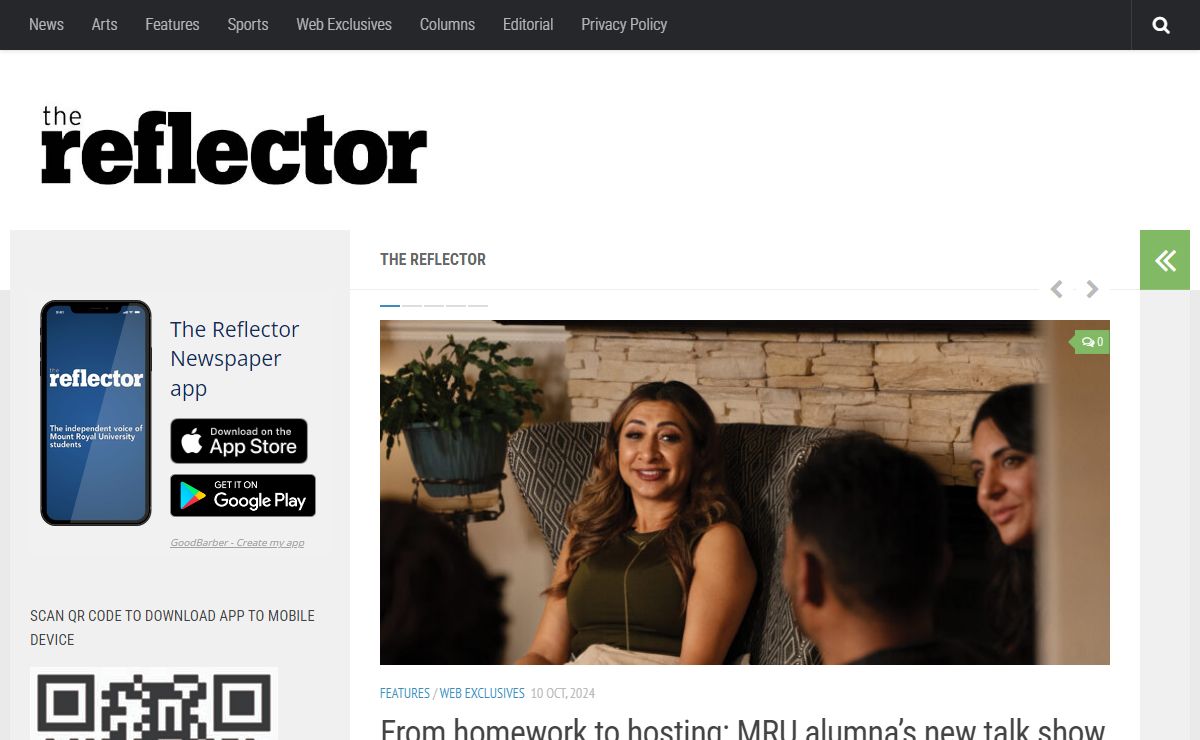Open the featured talk show article photo
The height and width of the screenshot is (740, 1200).
pyautogui.click(x=745, y=492)
